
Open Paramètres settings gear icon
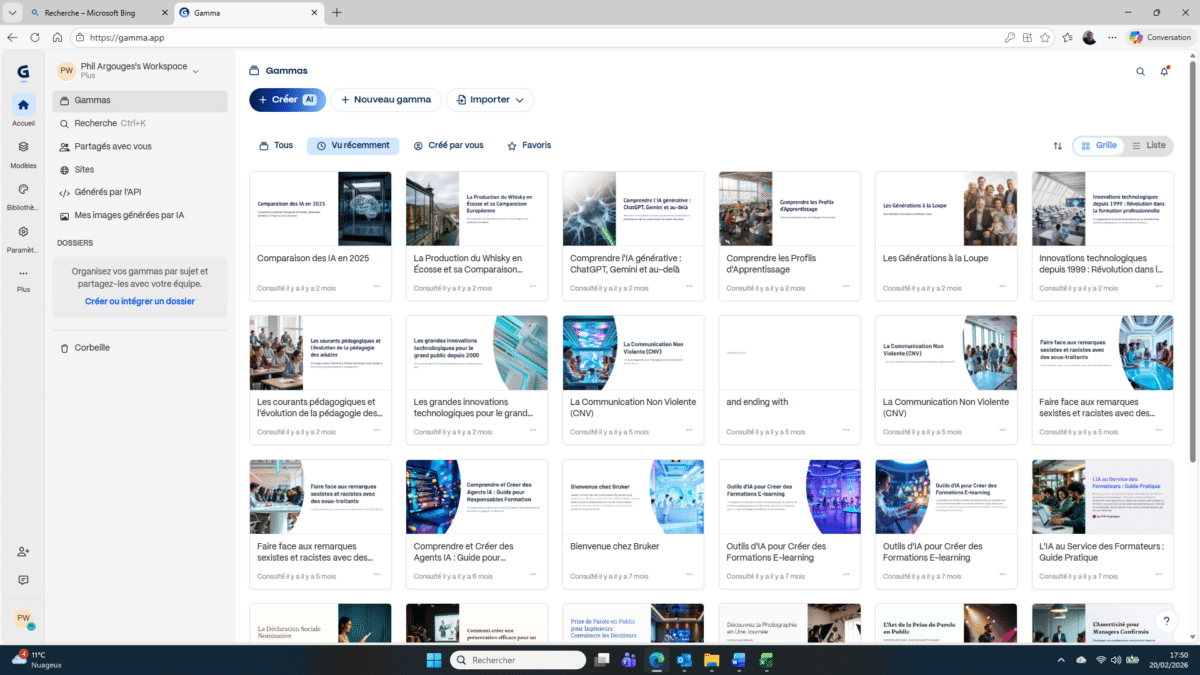[x=23, y=232]
